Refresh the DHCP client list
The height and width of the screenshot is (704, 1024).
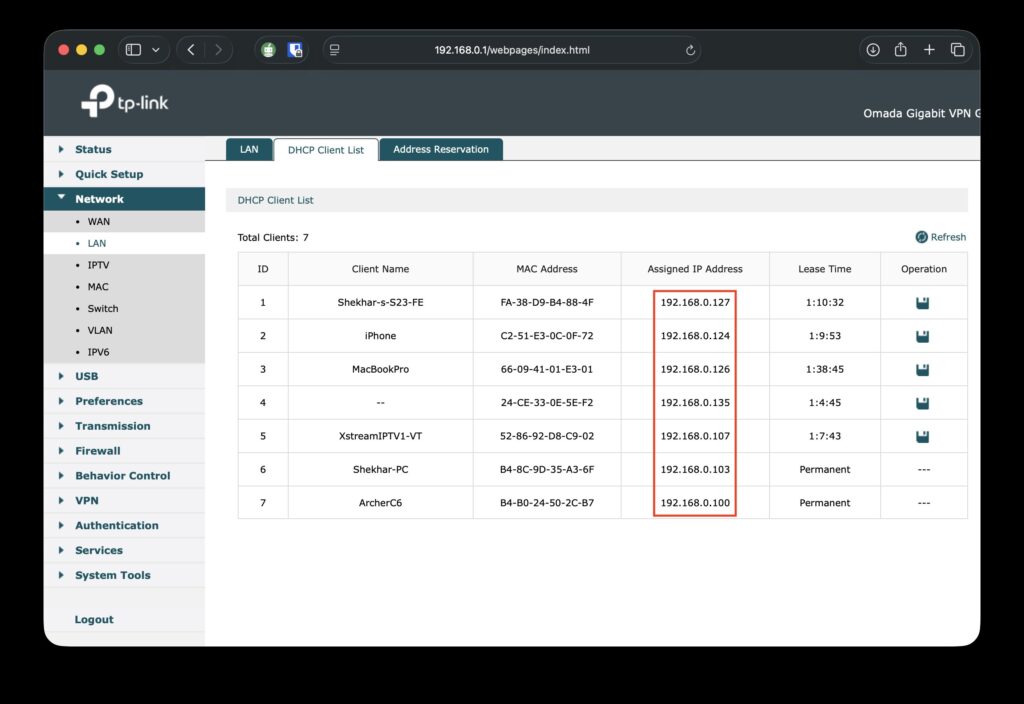pyautogui.click(x=940, y=237)
